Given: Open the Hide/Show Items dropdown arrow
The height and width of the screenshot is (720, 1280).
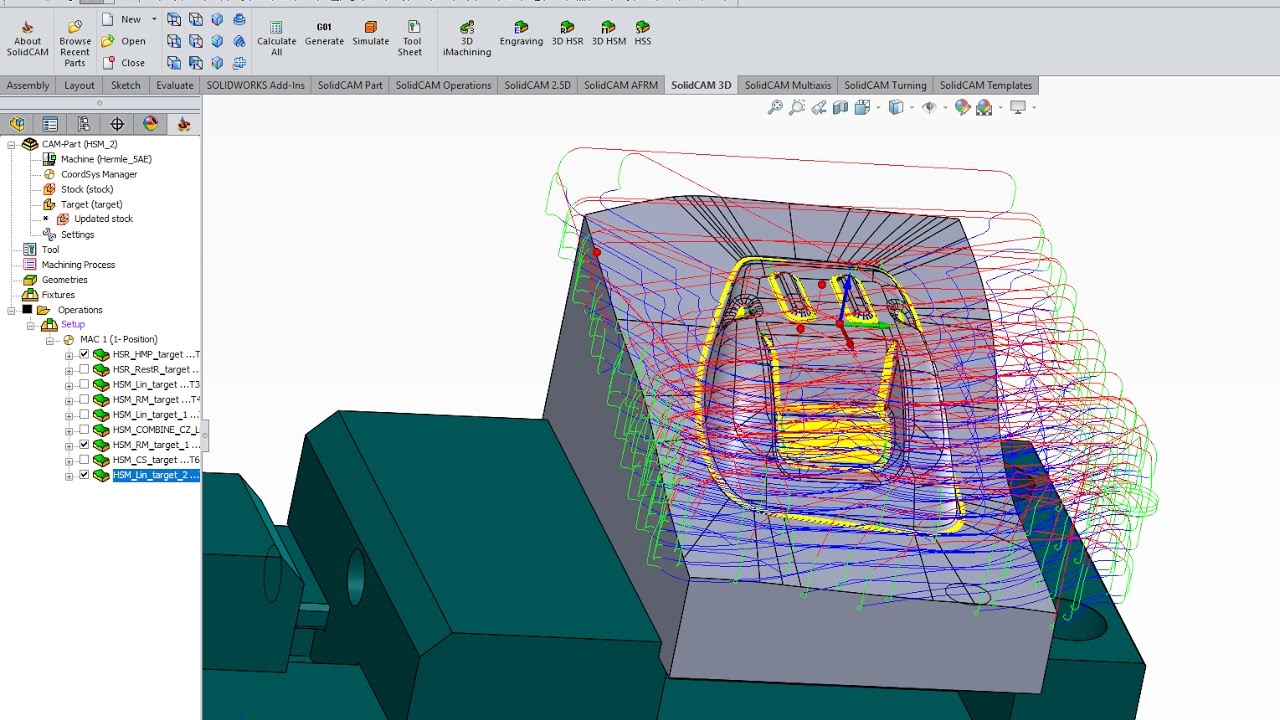Looking at the screenshot, I should click(x=944, y=107).
